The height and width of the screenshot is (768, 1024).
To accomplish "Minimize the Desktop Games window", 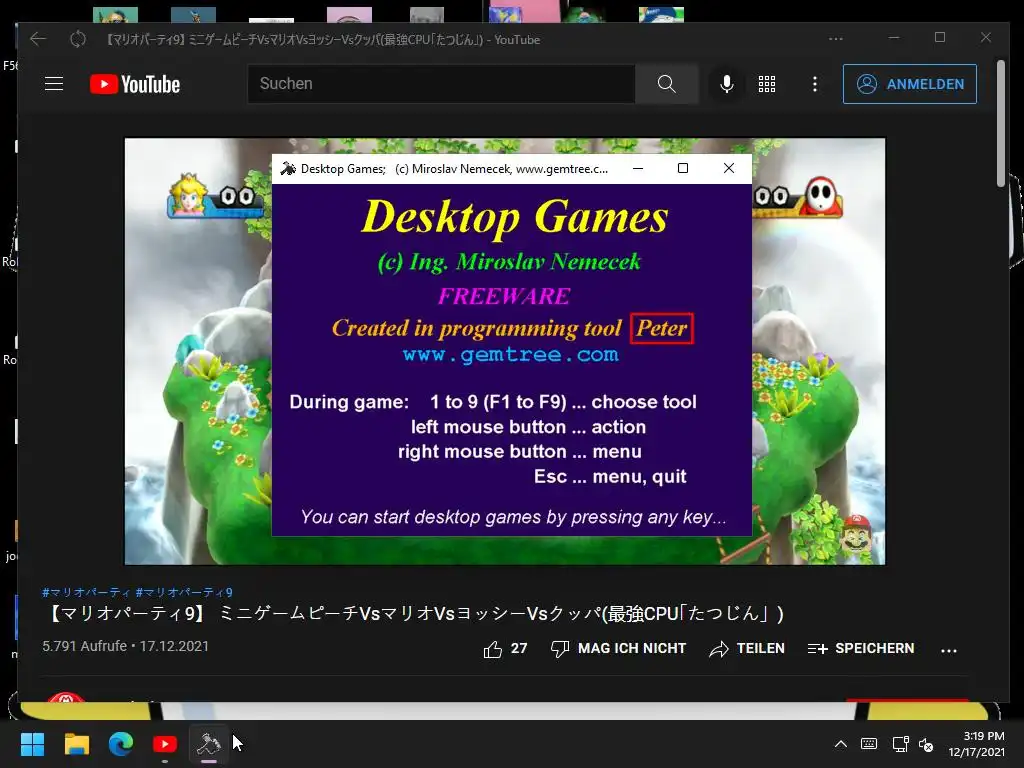I will [638, 168].
